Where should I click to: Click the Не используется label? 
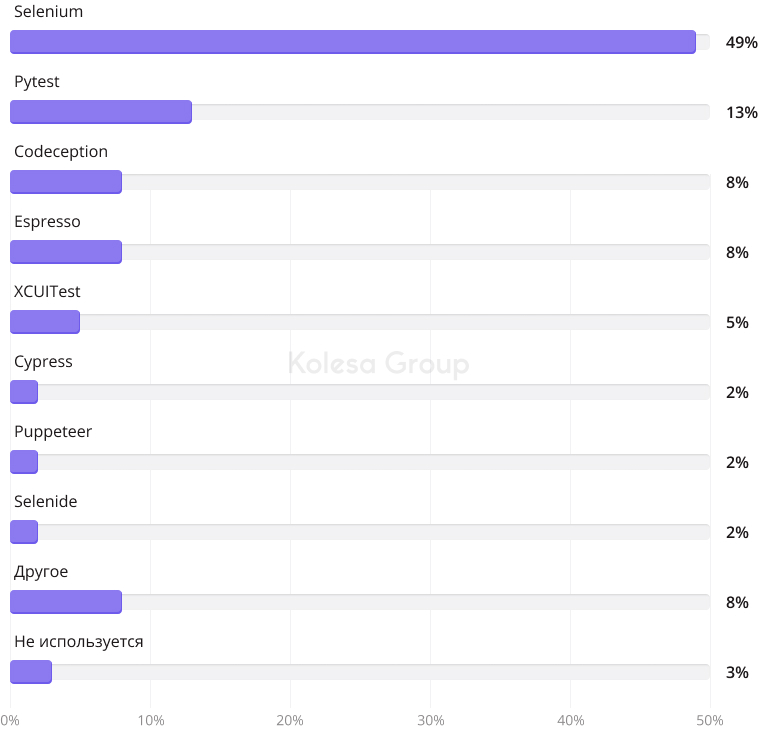click(79, 642)
